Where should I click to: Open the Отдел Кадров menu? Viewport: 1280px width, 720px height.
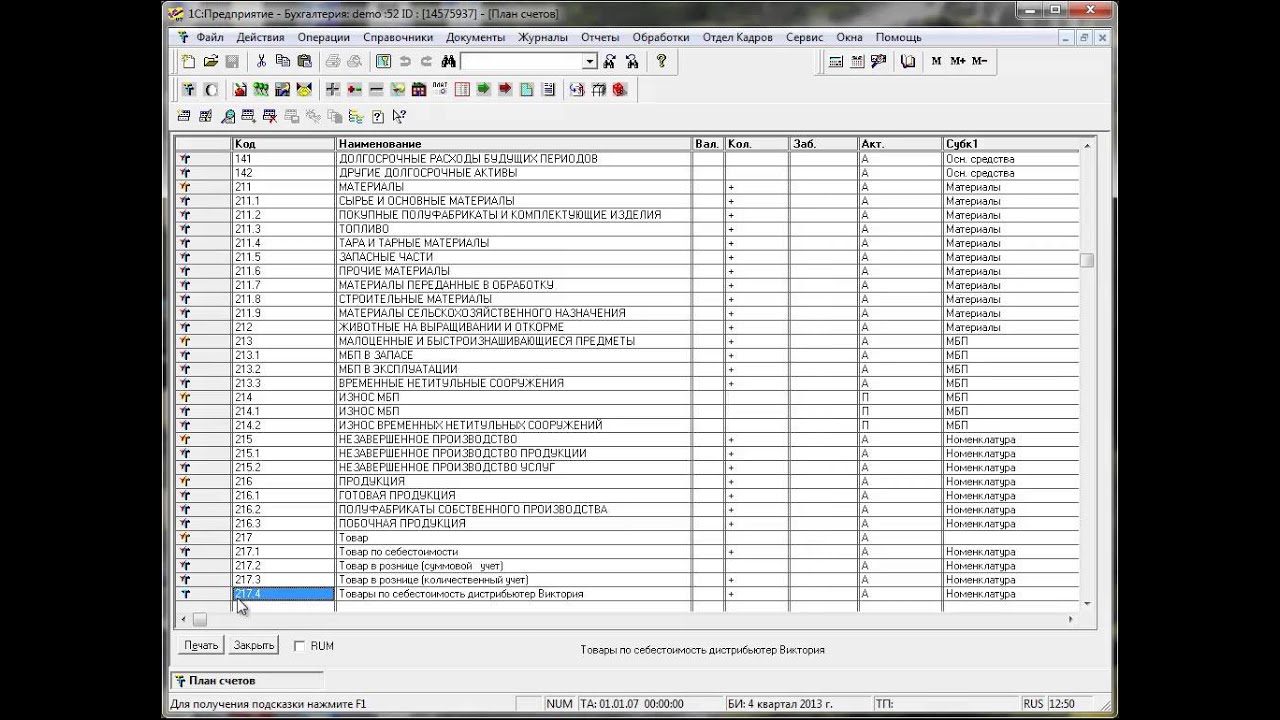pyautogui.click(x=738, y=37)
